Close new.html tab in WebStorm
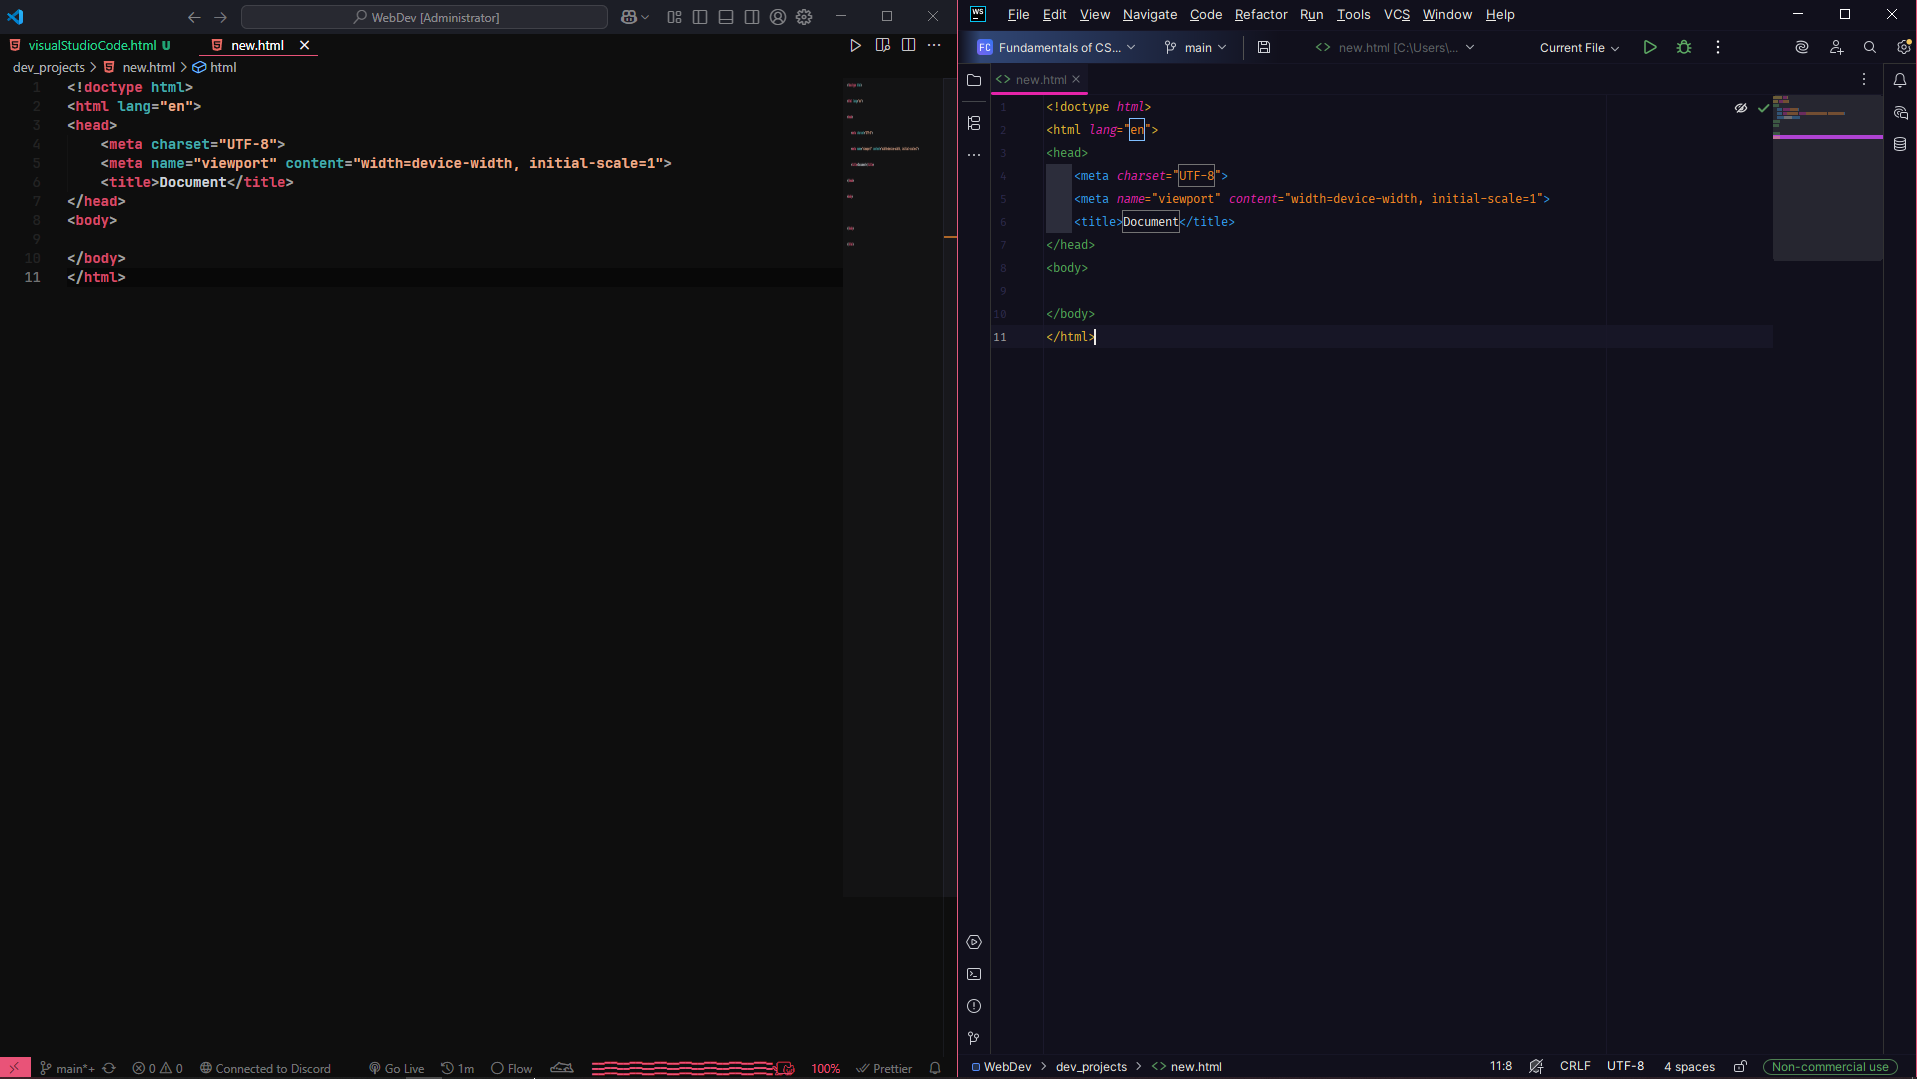 tap(1076, 79)
